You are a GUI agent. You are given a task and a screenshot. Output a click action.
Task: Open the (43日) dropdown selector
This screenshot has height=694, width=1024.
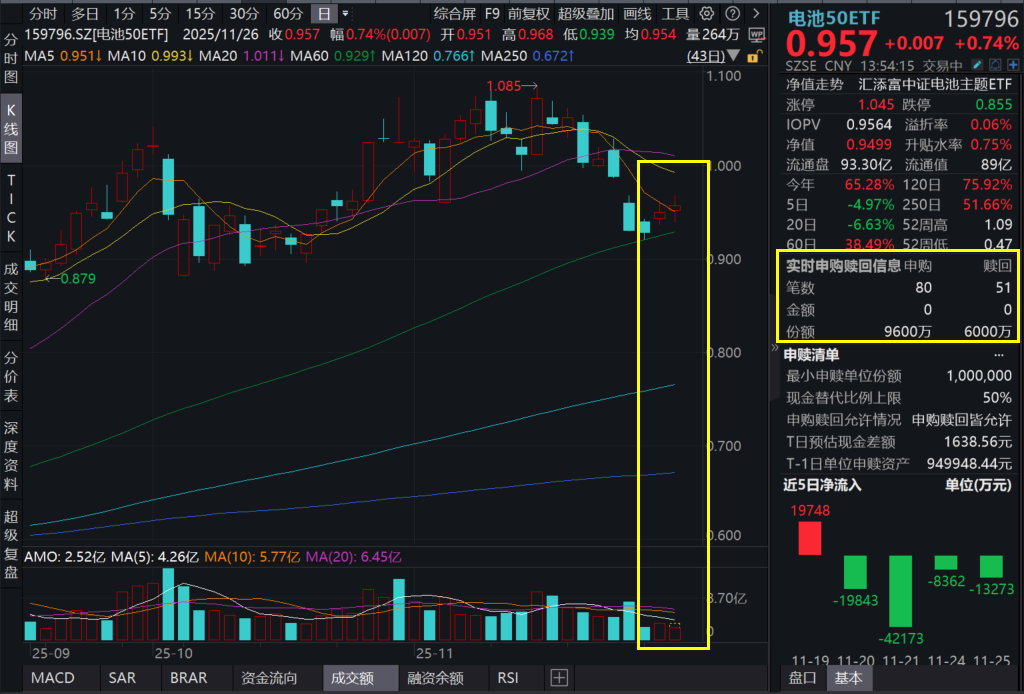pos(733,56)
